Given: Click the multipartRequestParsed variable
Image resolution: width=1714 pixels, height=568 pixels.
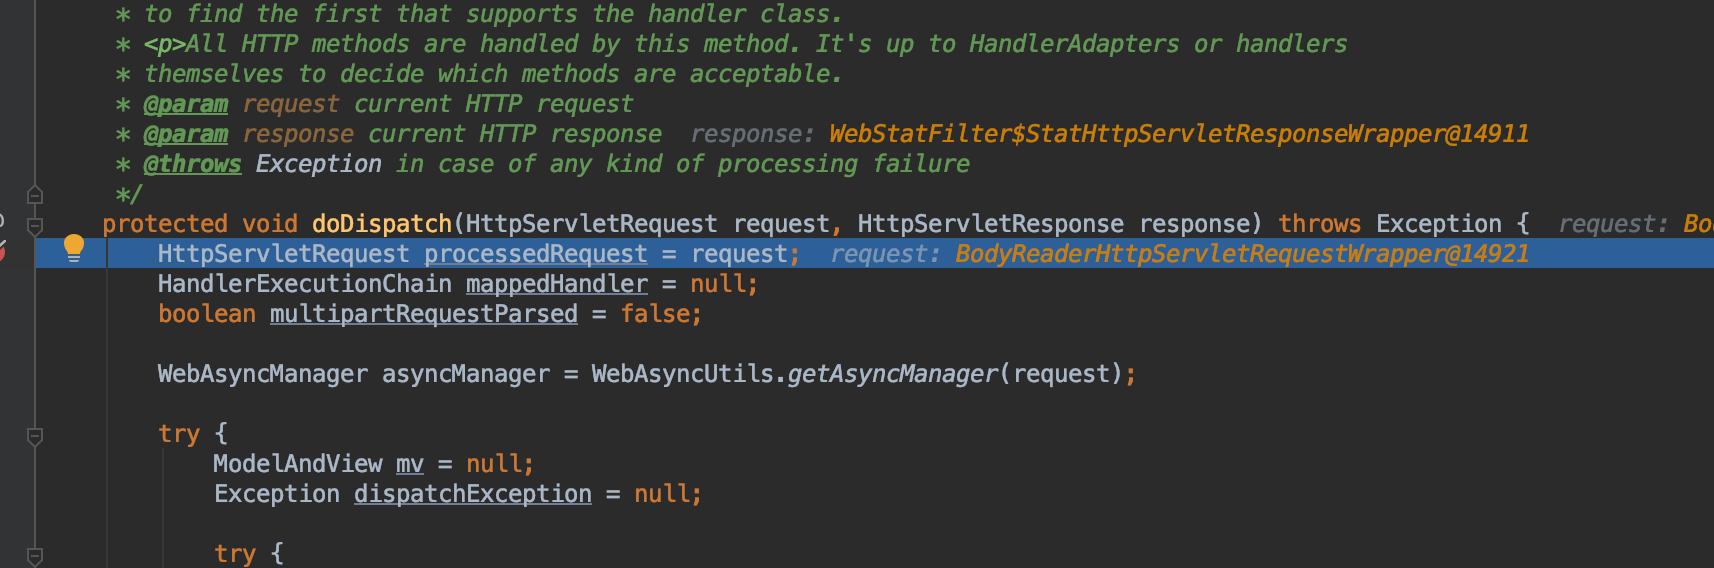Looking at the screenshot, I should click(424, 314).
